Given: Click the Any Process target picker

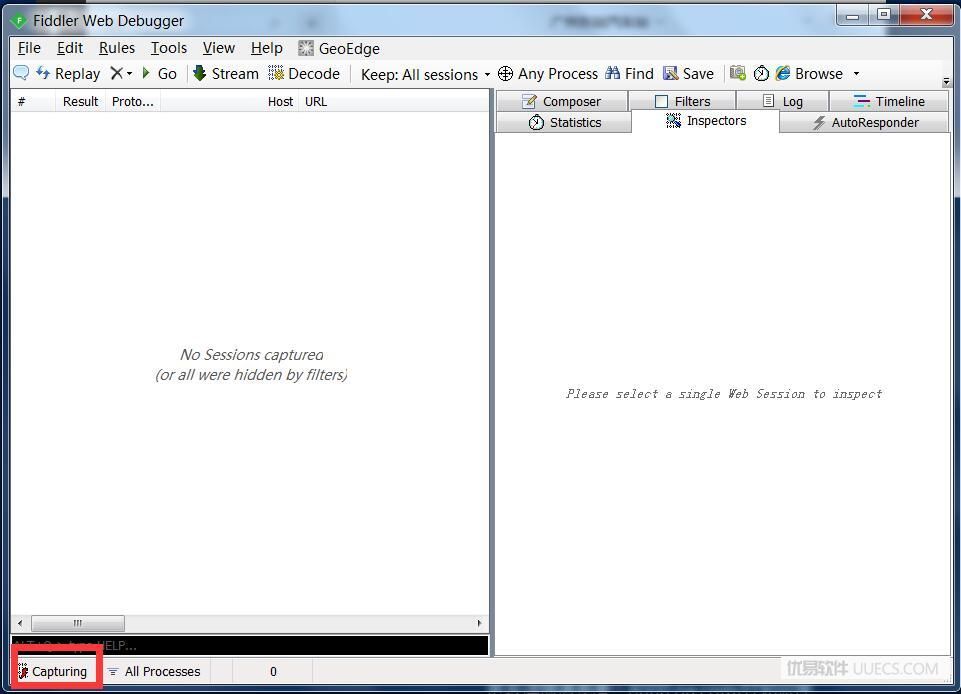Looking at the screenshot, I should point(547,74).
